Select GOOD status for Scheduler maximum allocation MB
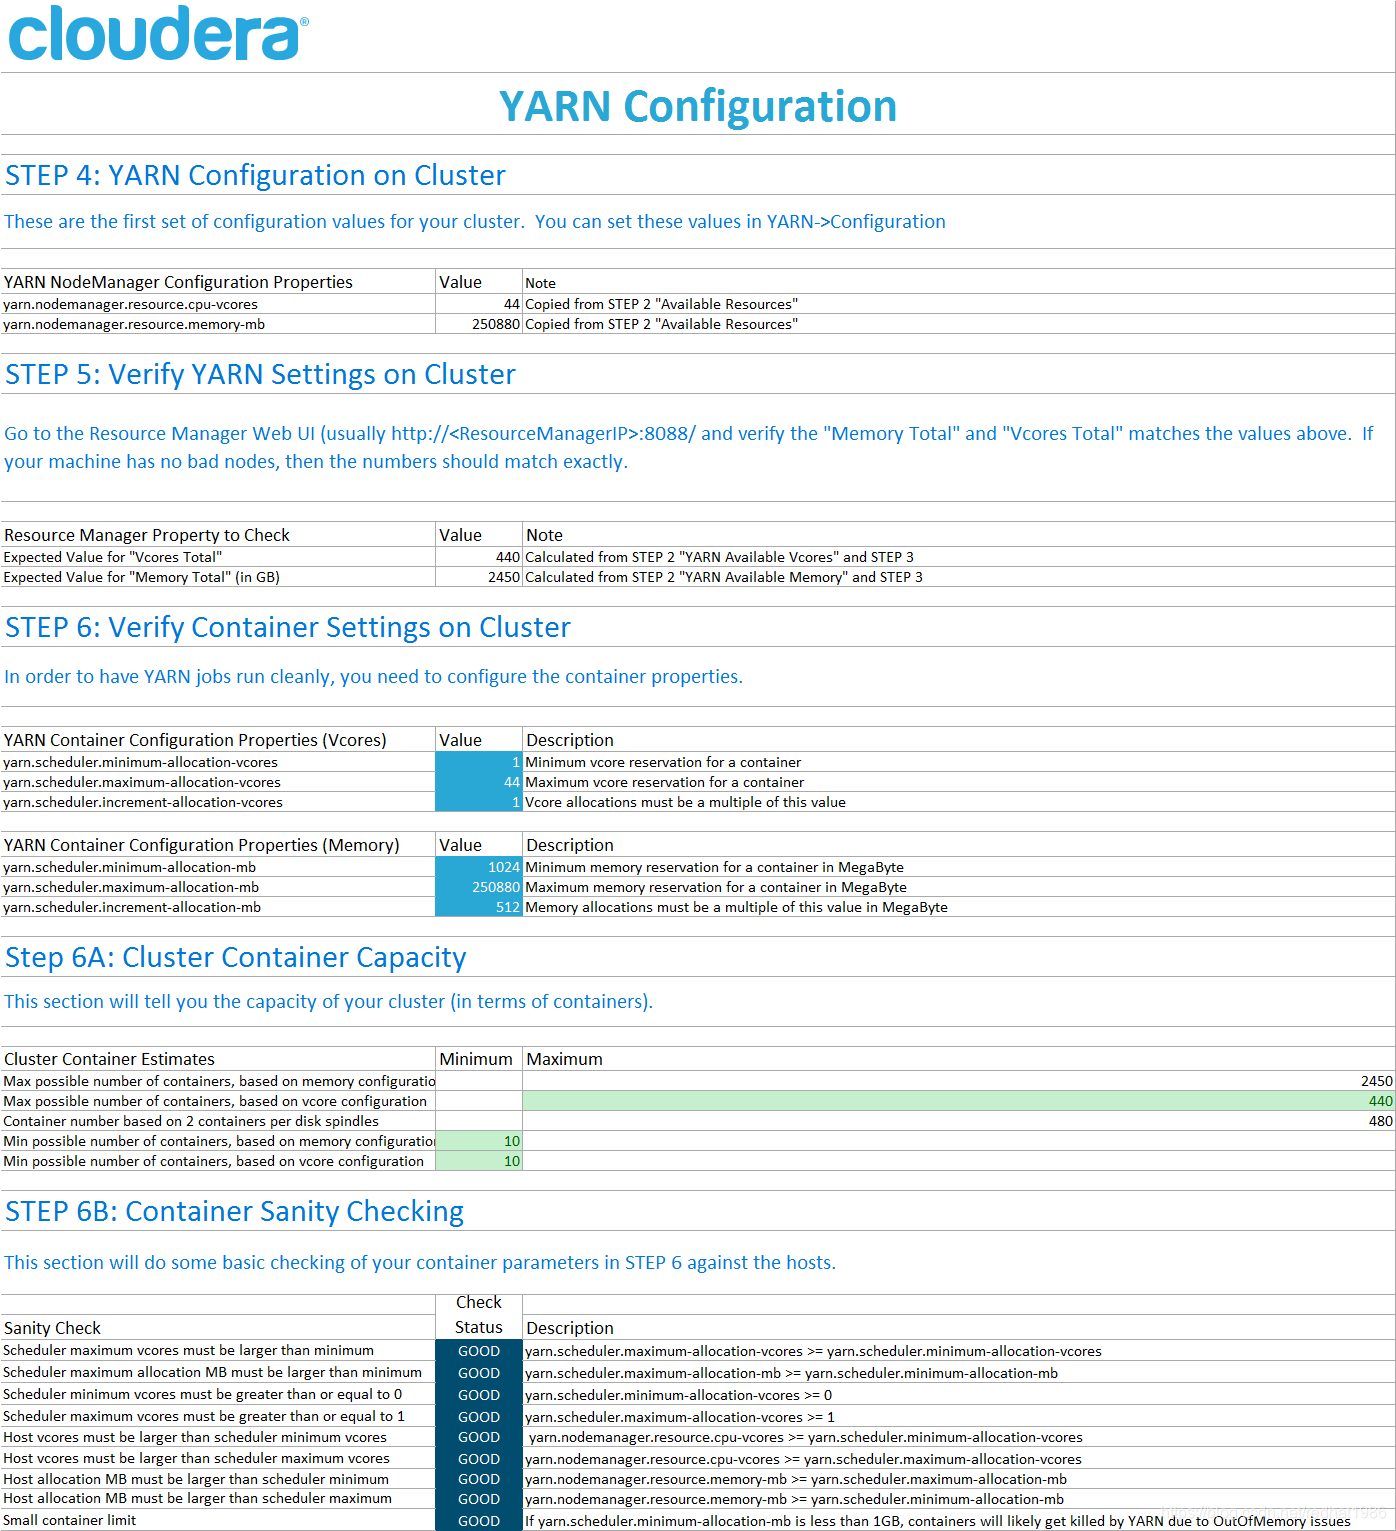 pyautogui.click(x=479, y=1373)
